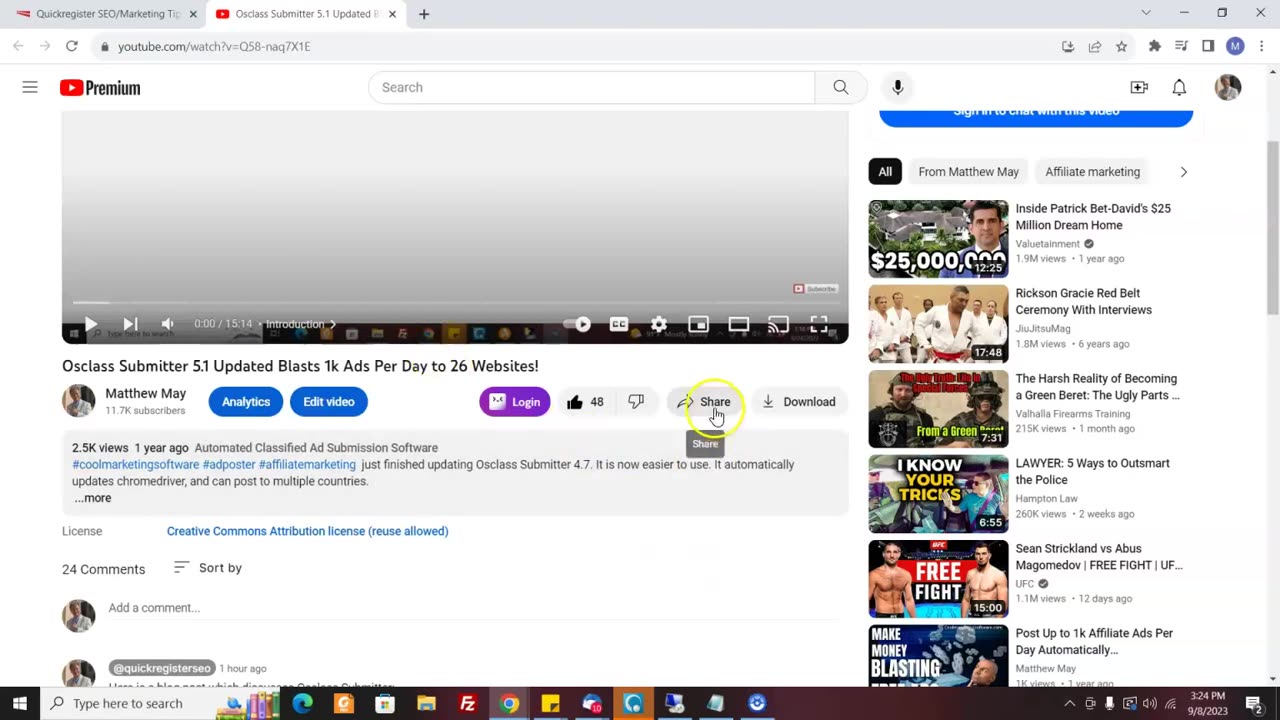
Task: Select the All filter chip
Action: (x=885, y=172)
